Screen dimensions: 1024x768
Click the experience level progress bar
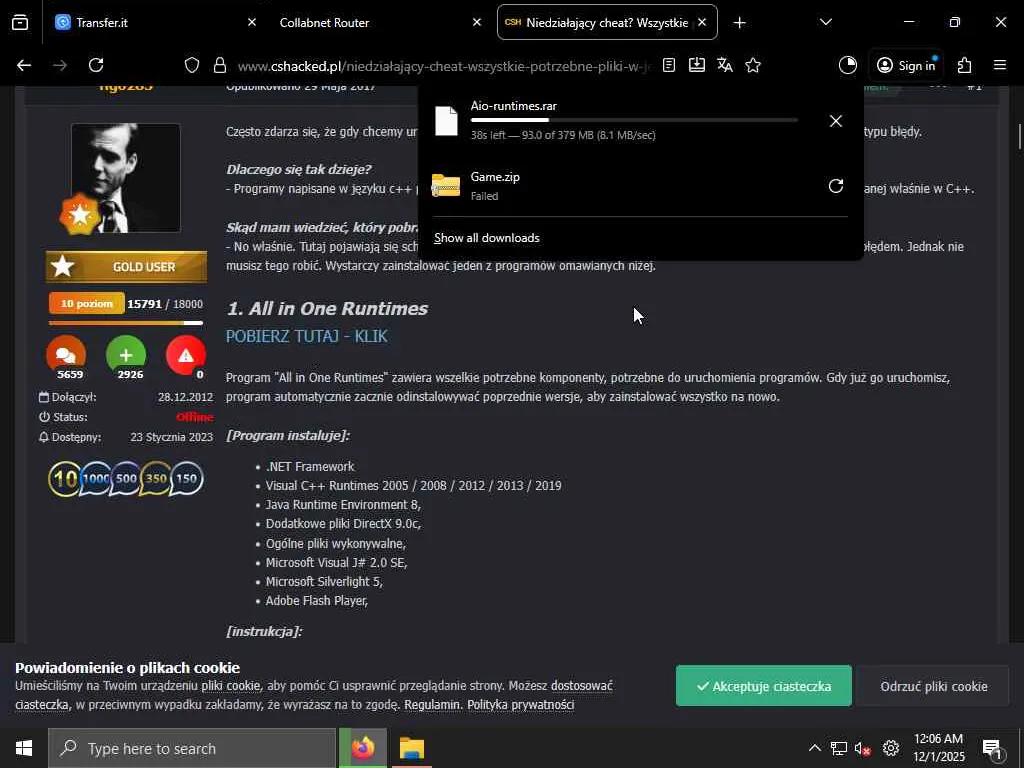click(126, 323)
